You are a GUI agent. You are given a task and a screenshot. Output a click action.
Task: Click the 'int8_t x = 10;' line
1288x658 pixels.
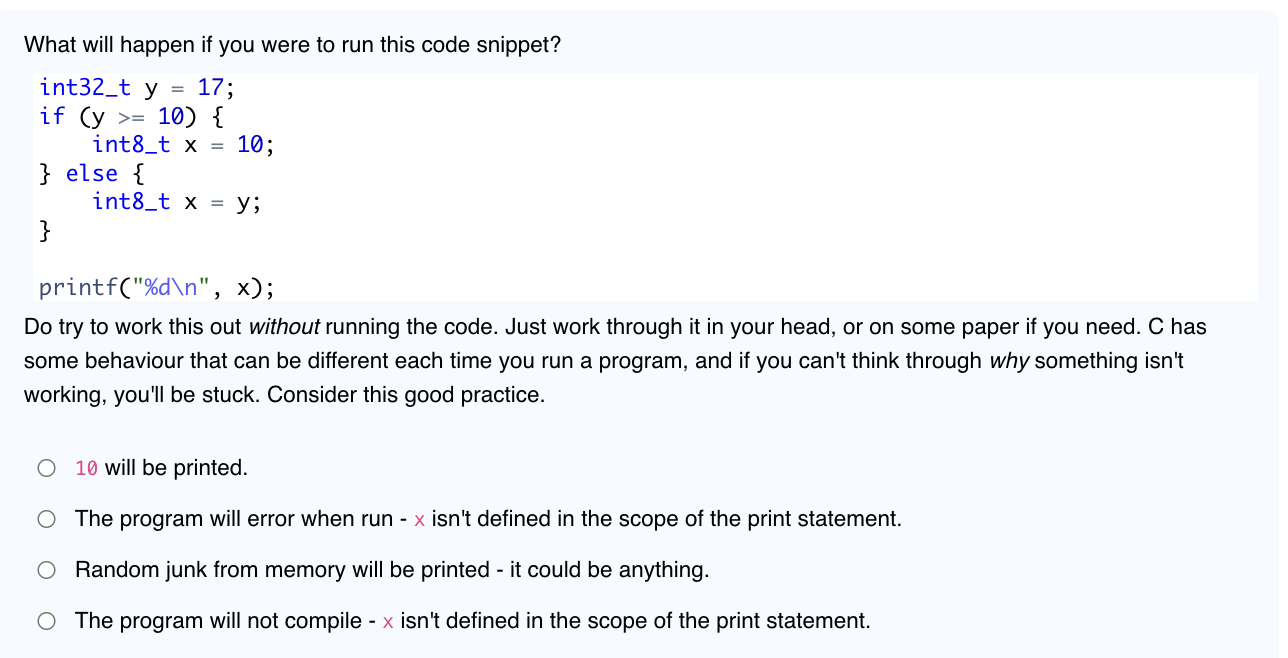coord(182,144)
